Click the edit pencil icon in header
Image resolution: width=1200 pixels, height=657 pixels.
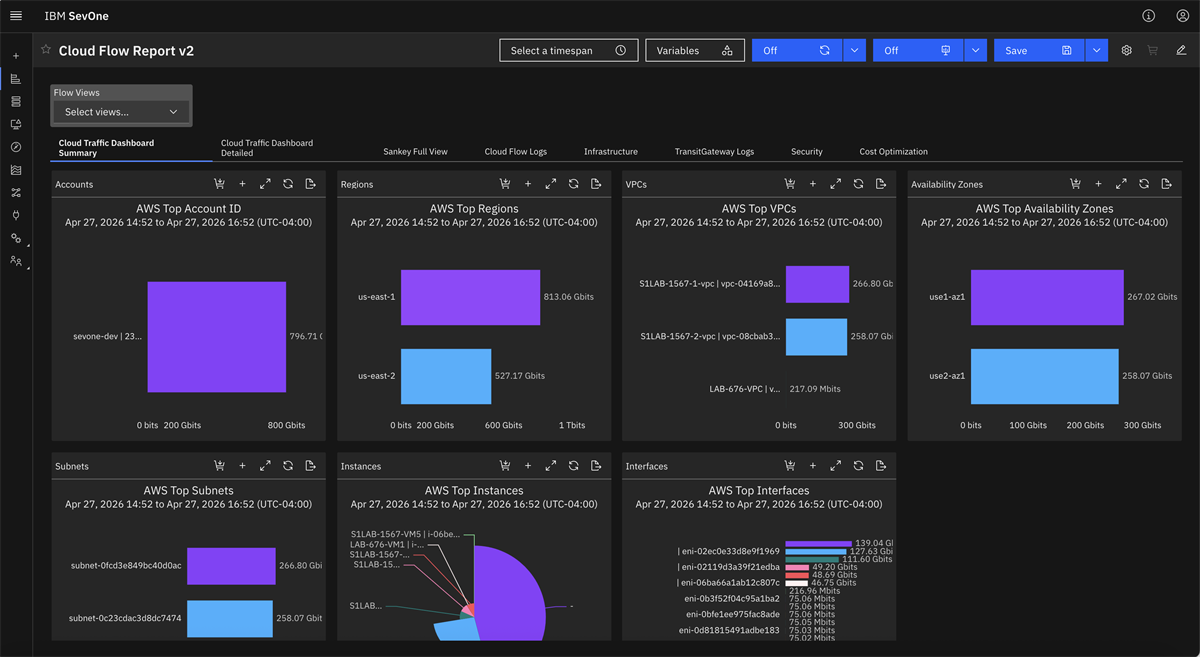pyautogui.click(x=1181, y=50)
